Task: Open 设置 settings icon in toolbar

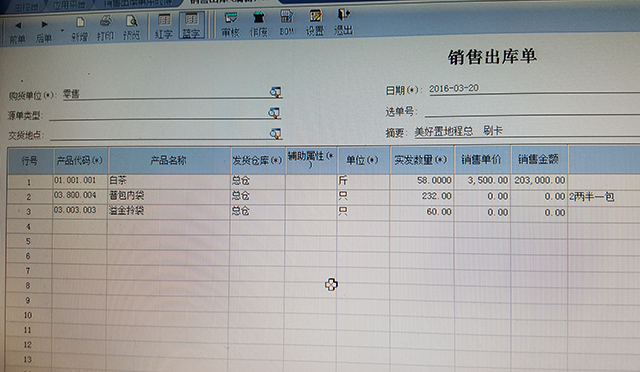Action: coord(315,23)
